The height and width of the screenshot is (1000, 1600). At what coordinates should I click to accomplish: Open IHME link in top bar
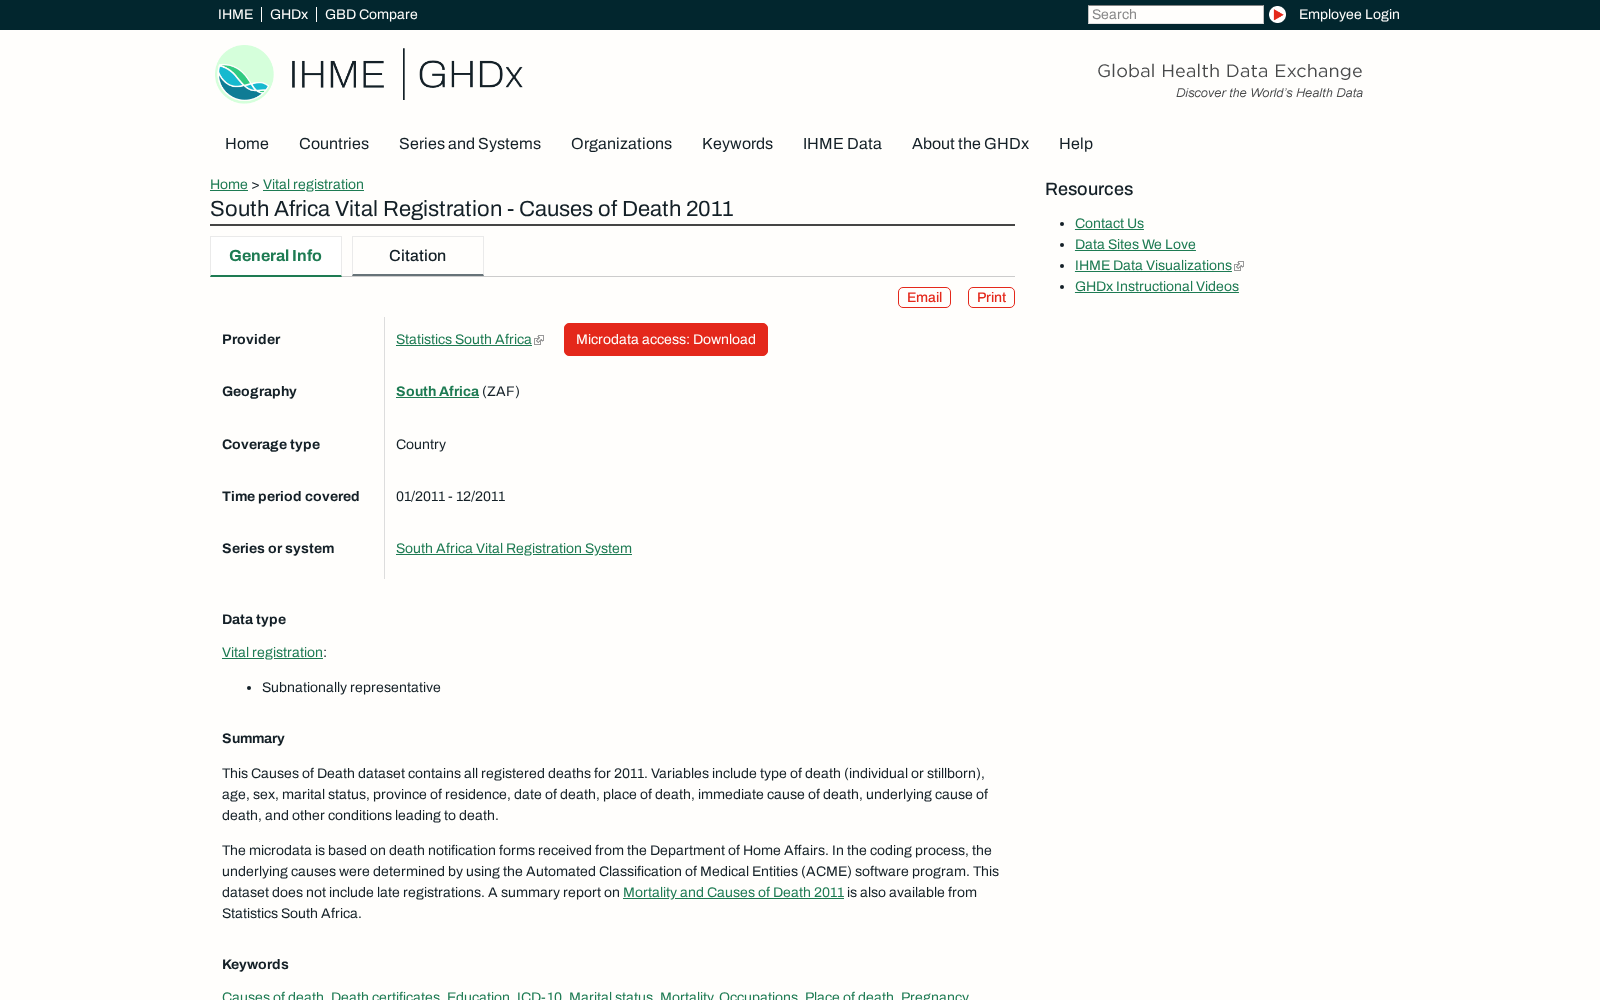[235, 14]
